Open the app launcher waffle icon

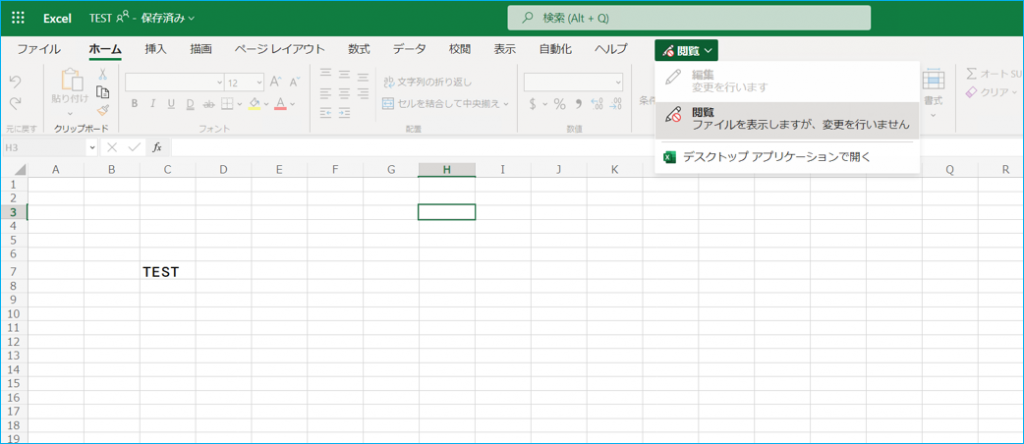19,18
